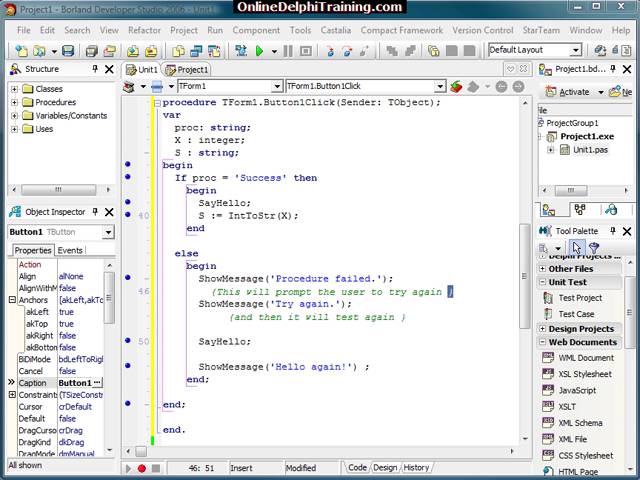
Task: Click the Tool Palette filter icon
Action: 593,248
